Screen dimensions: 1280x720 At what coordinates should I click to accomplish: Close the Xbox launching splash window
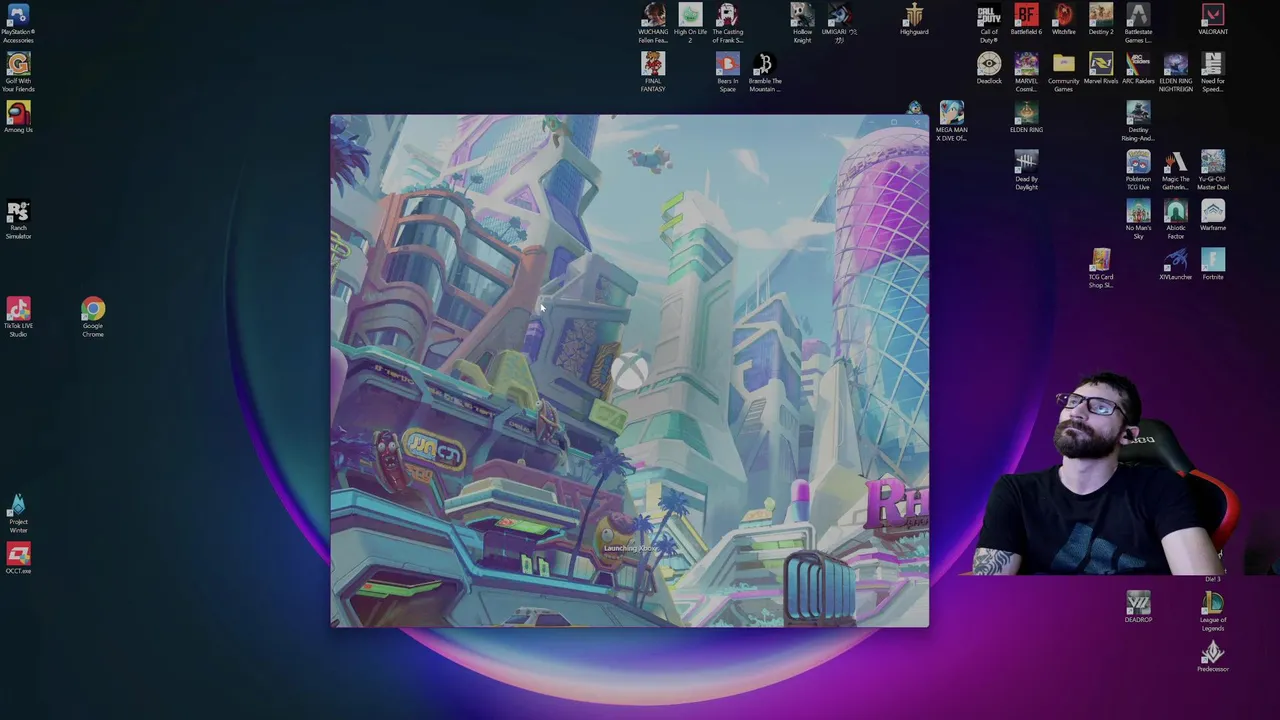918,122
